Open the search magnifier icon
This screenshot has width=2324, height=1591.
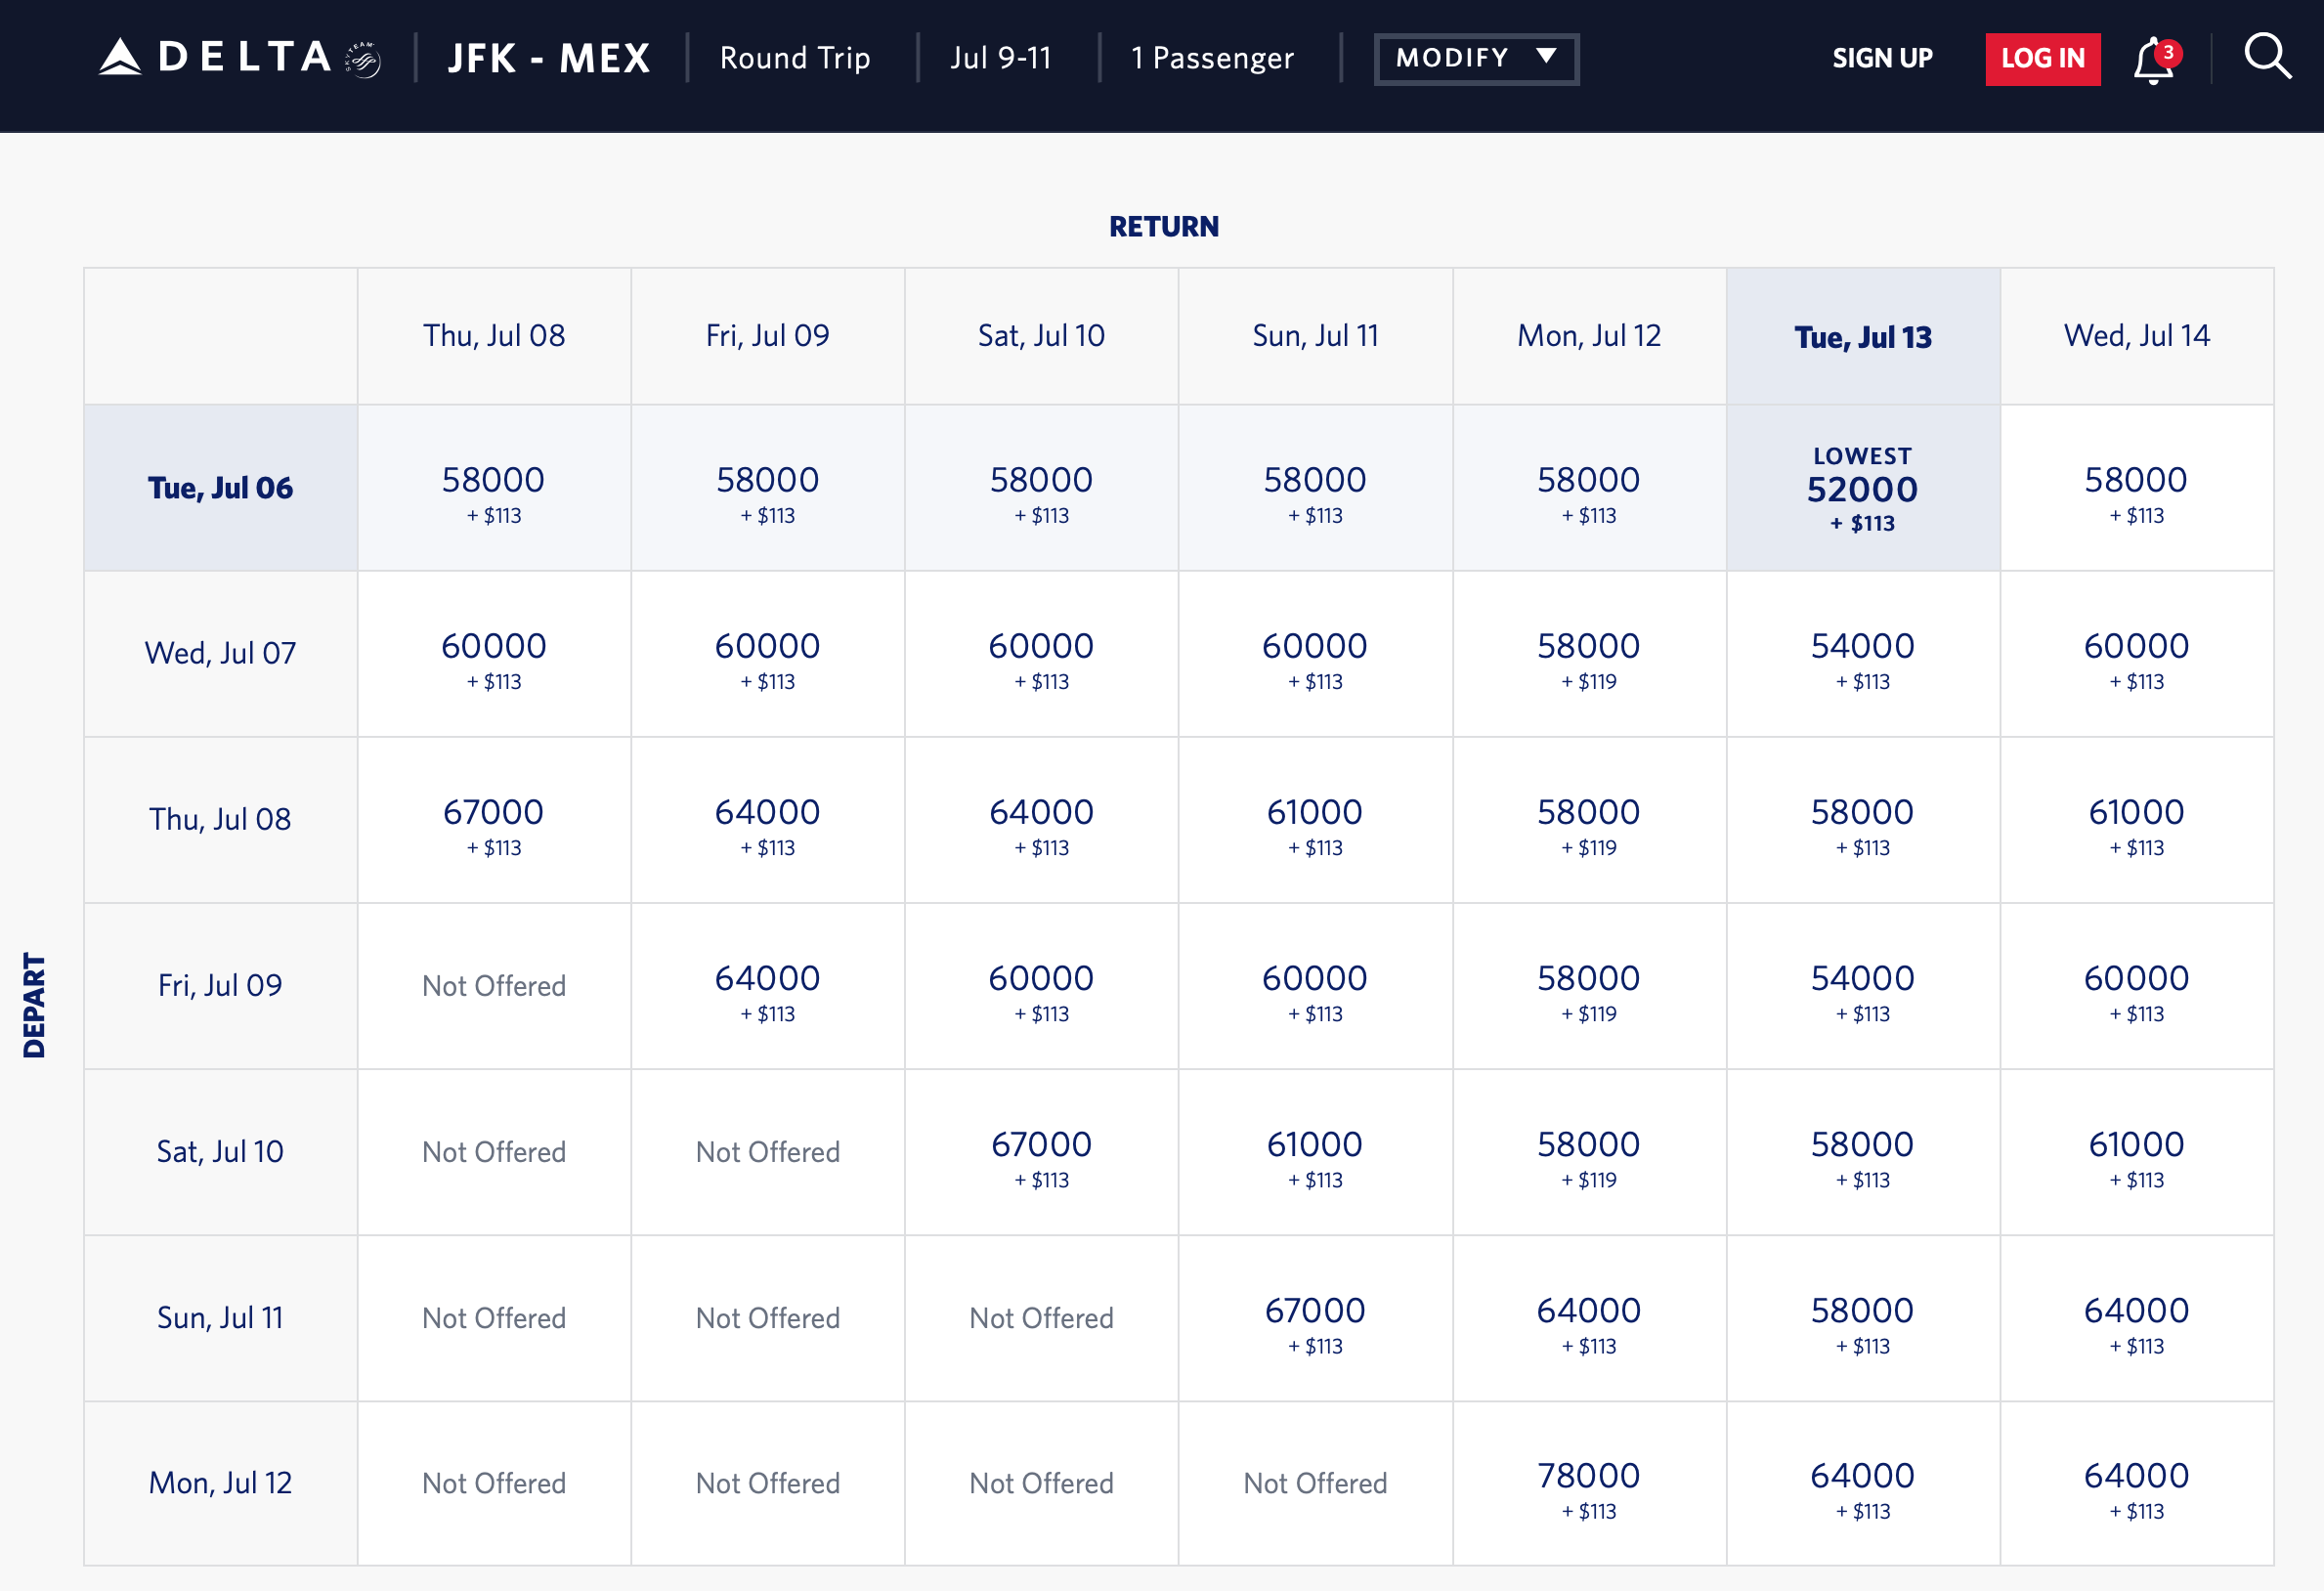tap(2268, 58)
